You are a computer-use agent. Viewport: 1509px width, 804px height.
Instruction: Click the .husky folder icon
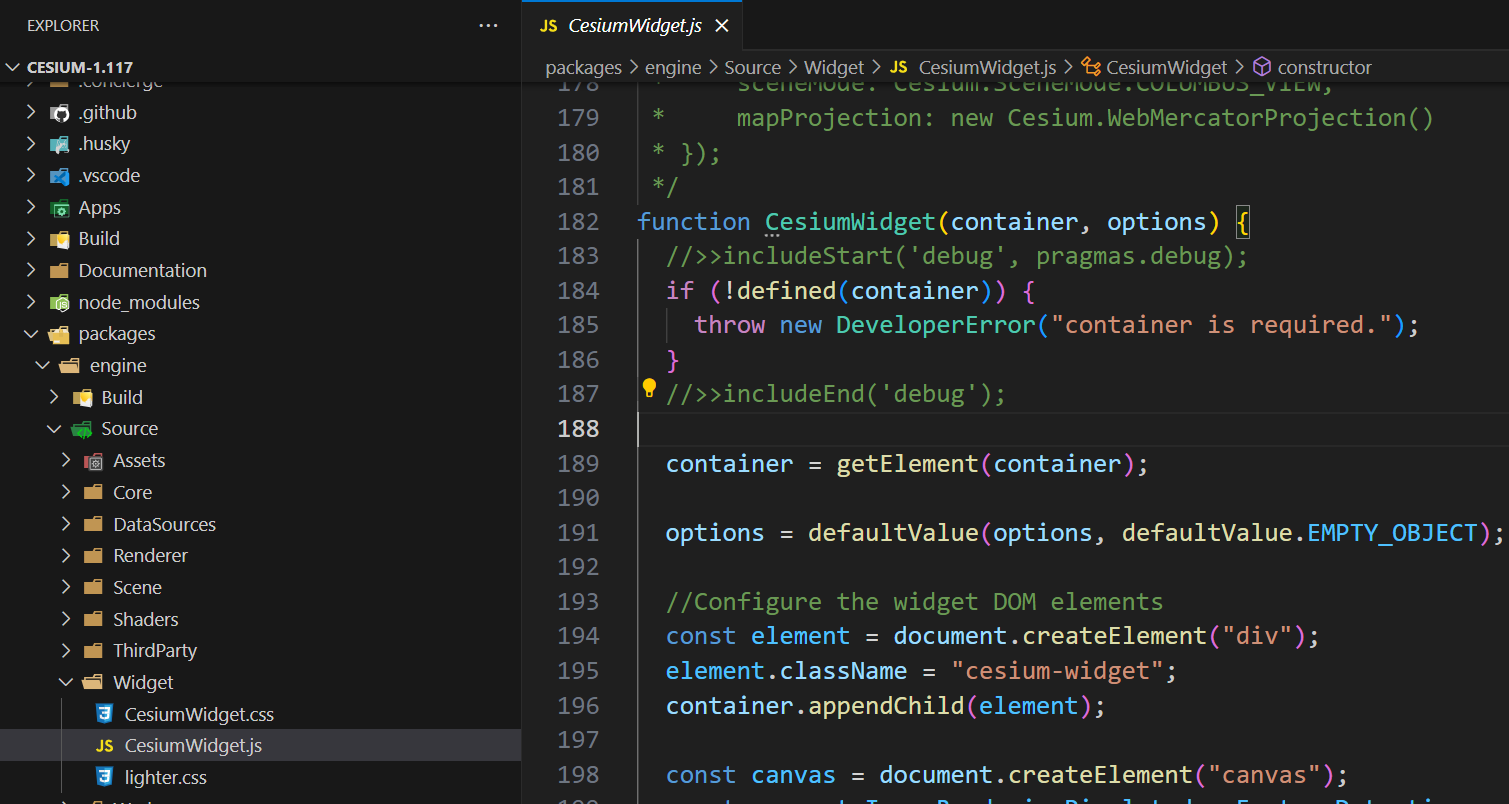(60, 144)
